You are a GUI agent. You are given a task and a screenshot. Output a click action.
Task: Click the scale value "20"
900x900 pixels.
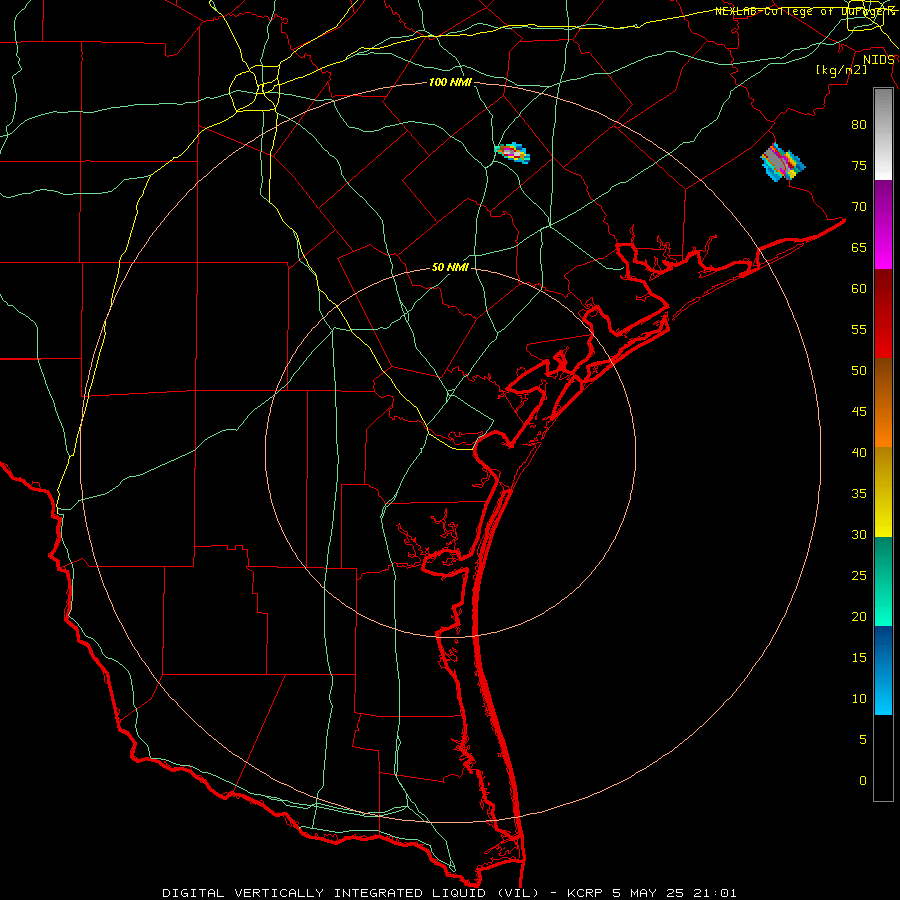click(859, 616)
